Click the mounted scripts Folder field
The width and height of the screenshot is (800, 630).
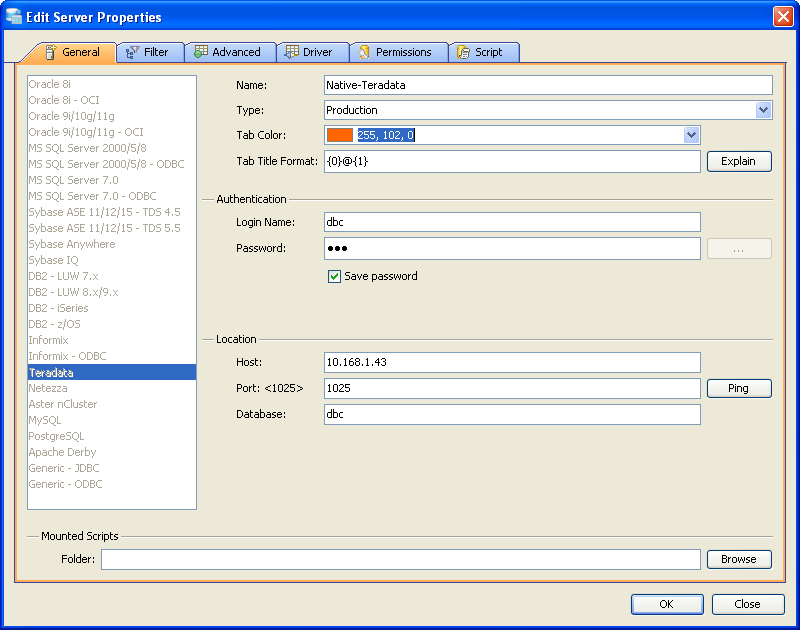pos(401,559)
